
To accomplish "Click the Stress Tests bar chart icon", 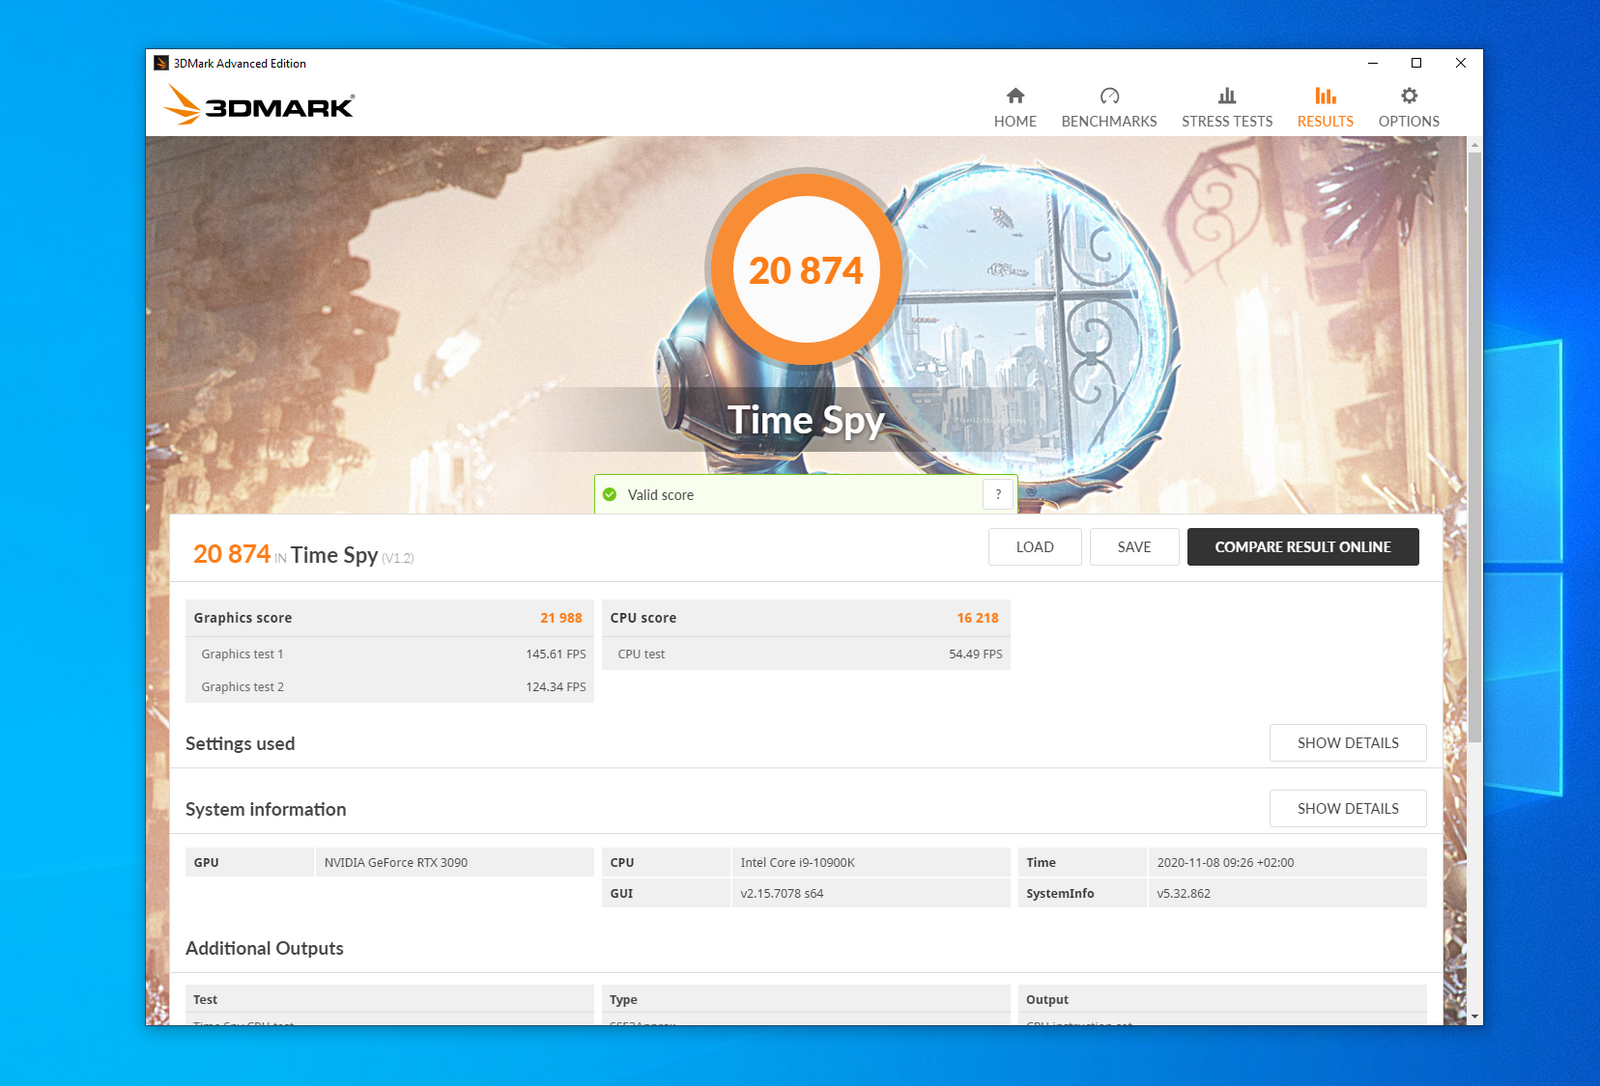I will (x=1227, y=96).
